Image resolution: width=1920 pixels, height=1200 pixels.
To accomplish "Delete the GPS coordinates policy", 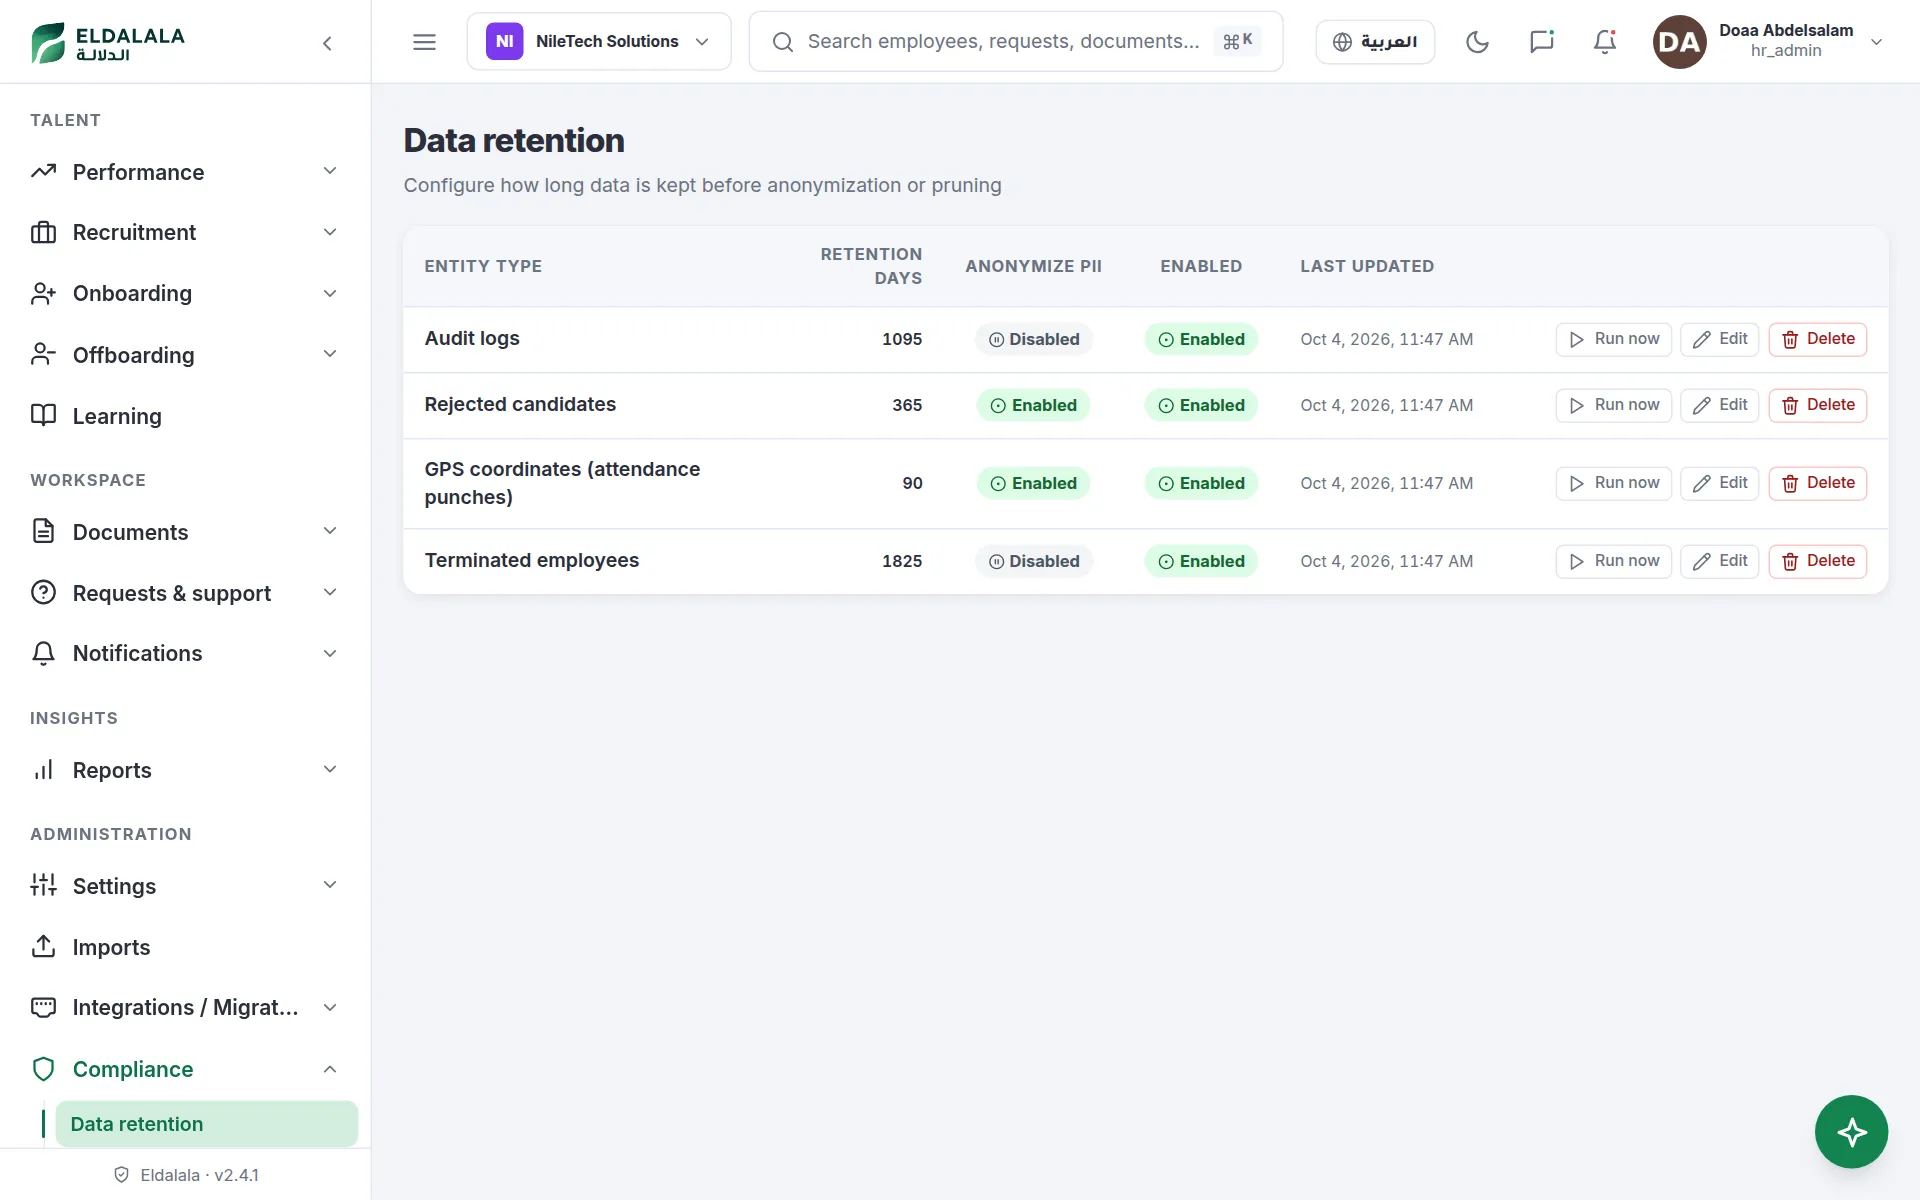I will [1817, 483].
